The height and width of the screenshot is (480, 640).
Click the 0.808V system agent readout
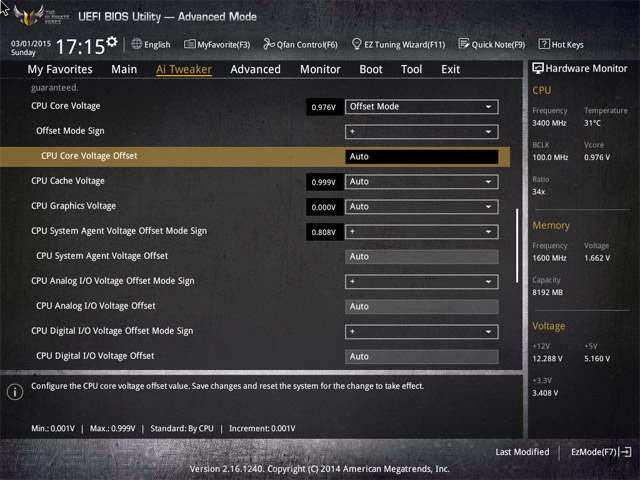[x=324, y=232]
